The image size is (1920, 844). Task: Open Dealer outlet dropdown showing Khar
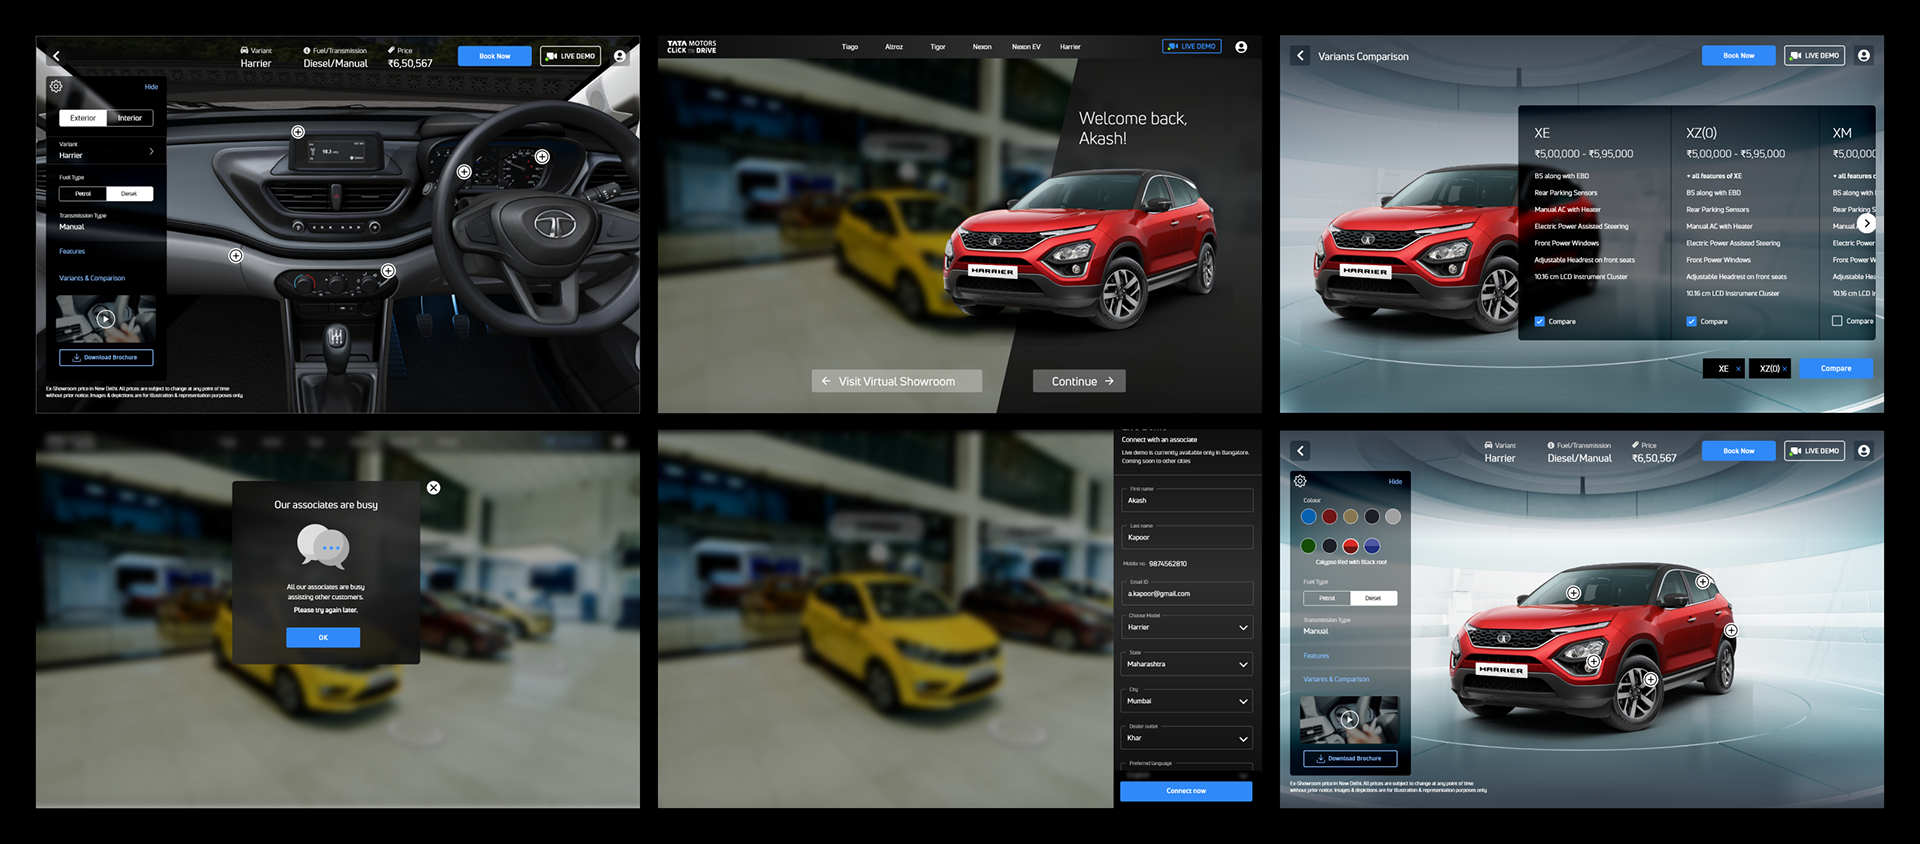1187,738
